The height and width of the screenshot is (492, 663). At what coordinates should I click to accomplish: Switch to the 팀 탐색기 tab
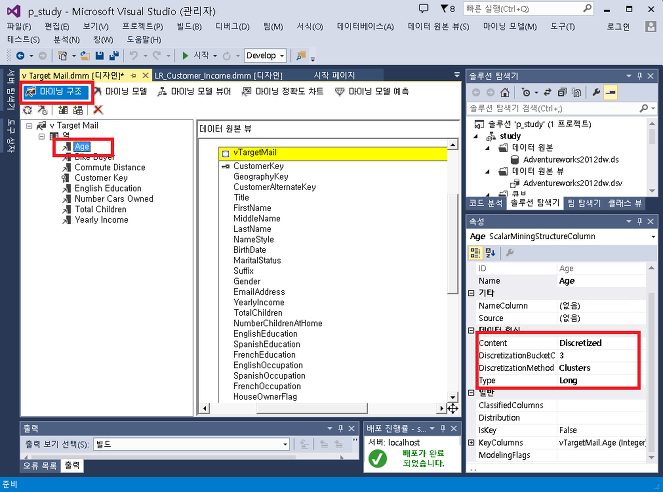click(x=584, y=203)
